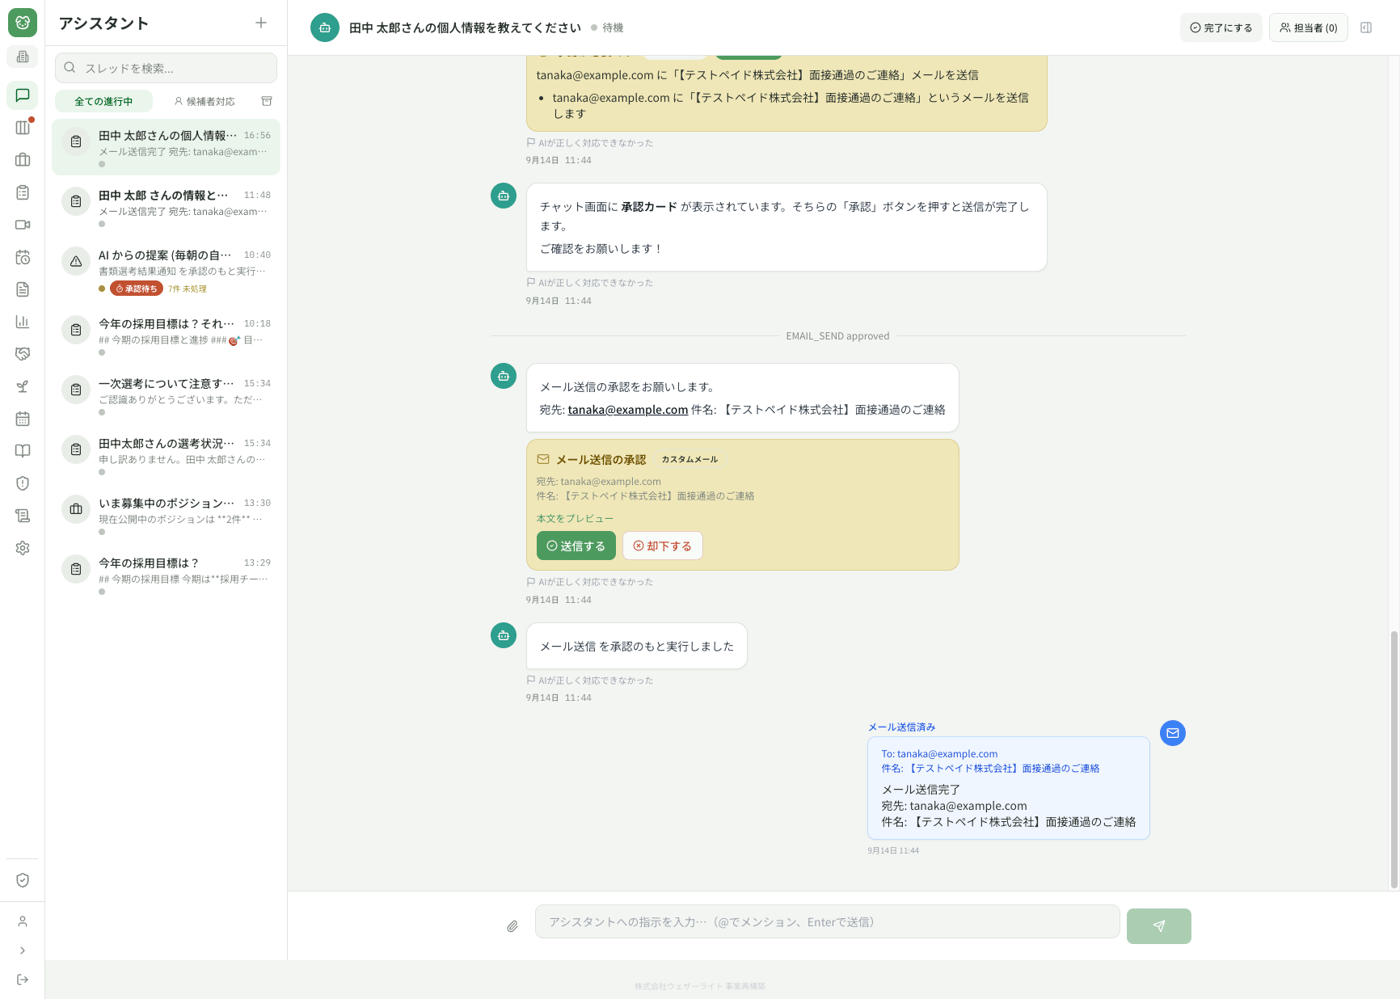Image resolution: width=1400 pixels, height=999 pixels.
Task: Click the logout icon at sidebar bottom
Action: (22, 980)
